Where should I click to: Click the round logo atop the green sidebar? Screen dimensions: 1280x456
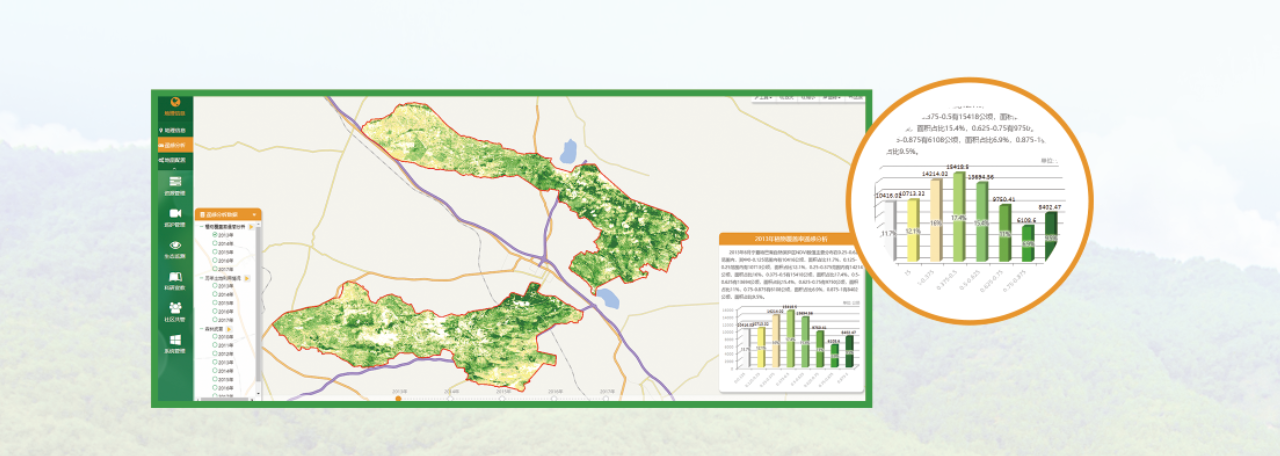coord(174,102)
